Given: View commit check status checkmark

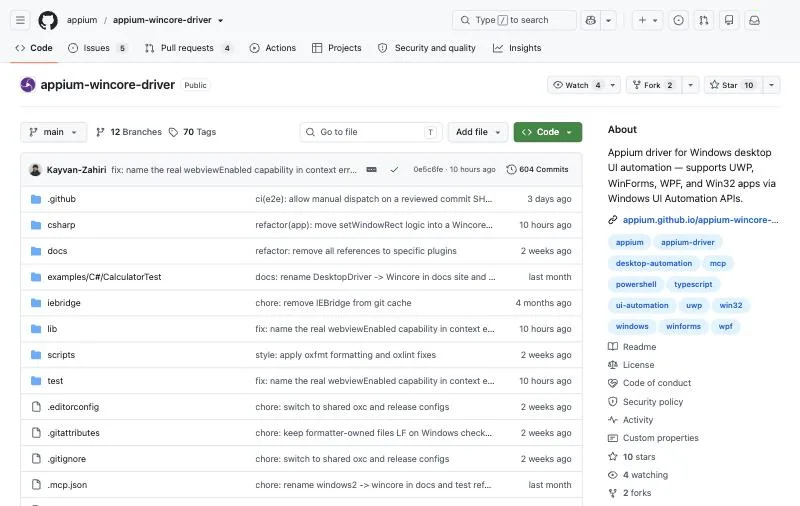Looking at the screenshot, I should pyautogui.click(x=394, y=169).
